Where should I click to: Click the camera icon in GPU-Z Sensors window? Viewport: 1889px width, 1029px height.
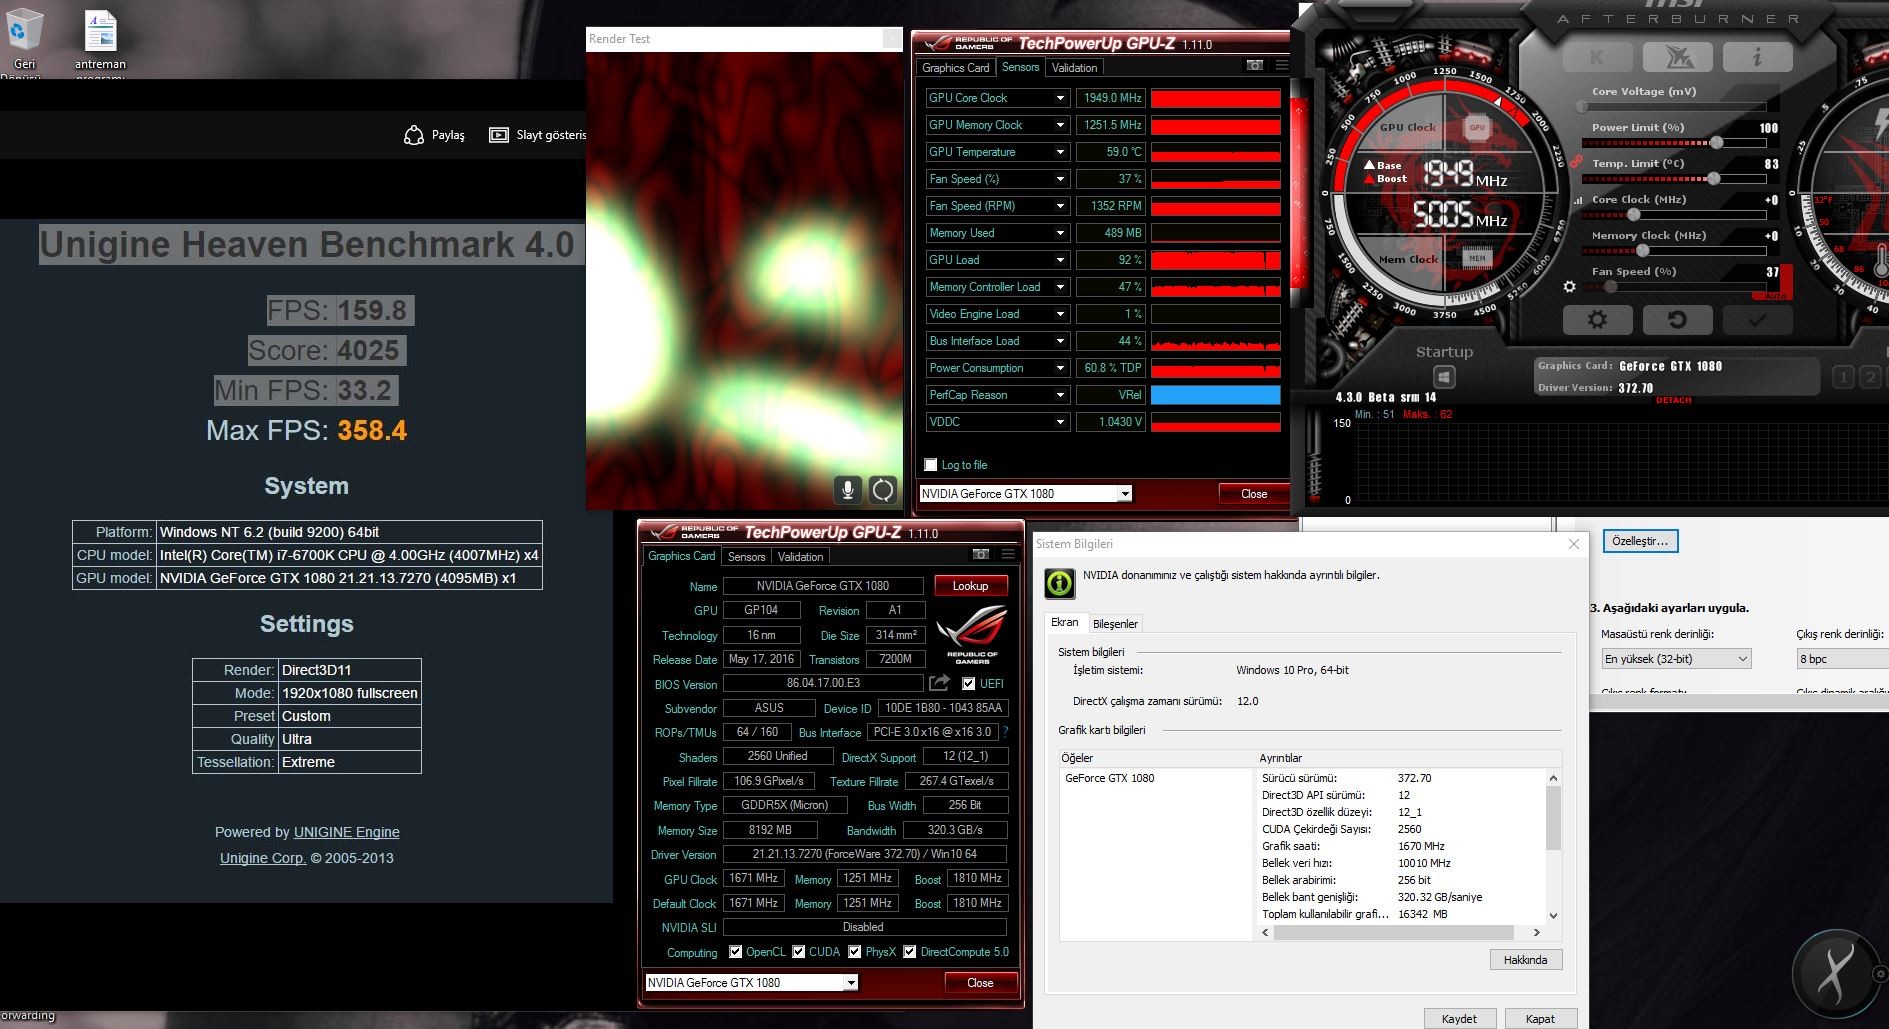pos(1254,65)
